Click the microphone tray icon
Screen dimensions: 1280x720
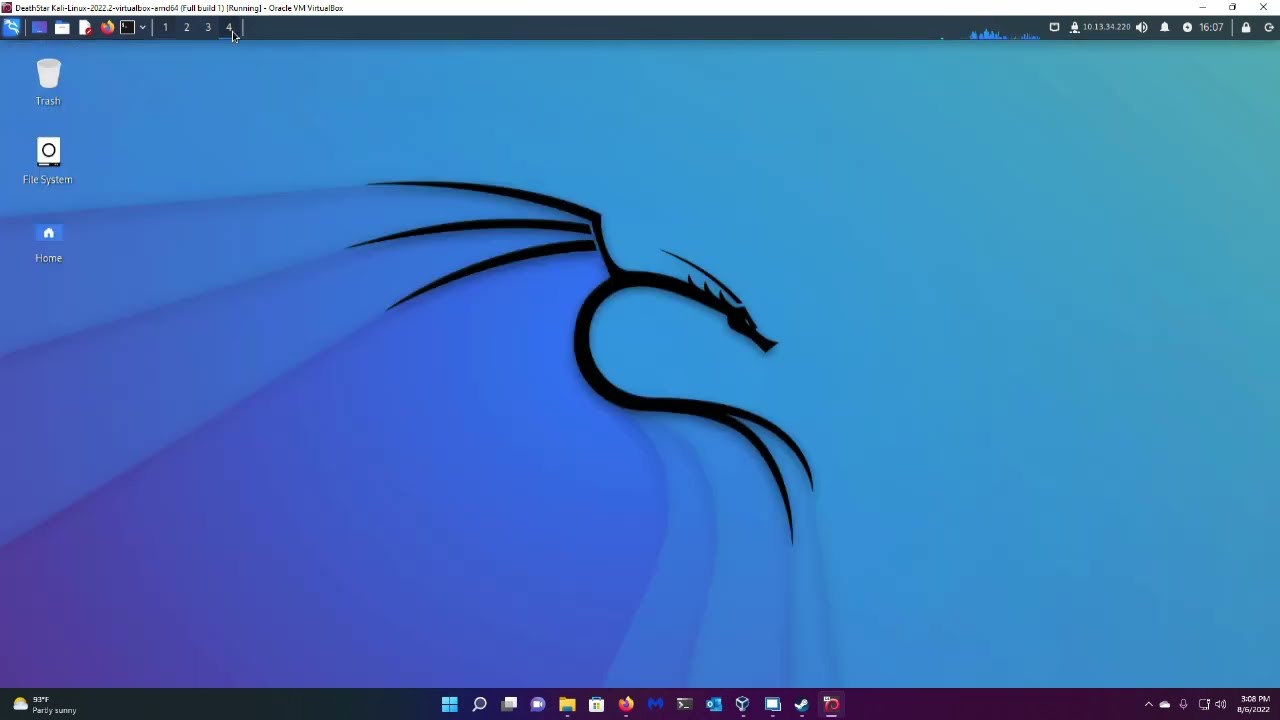click(1184, 705)
